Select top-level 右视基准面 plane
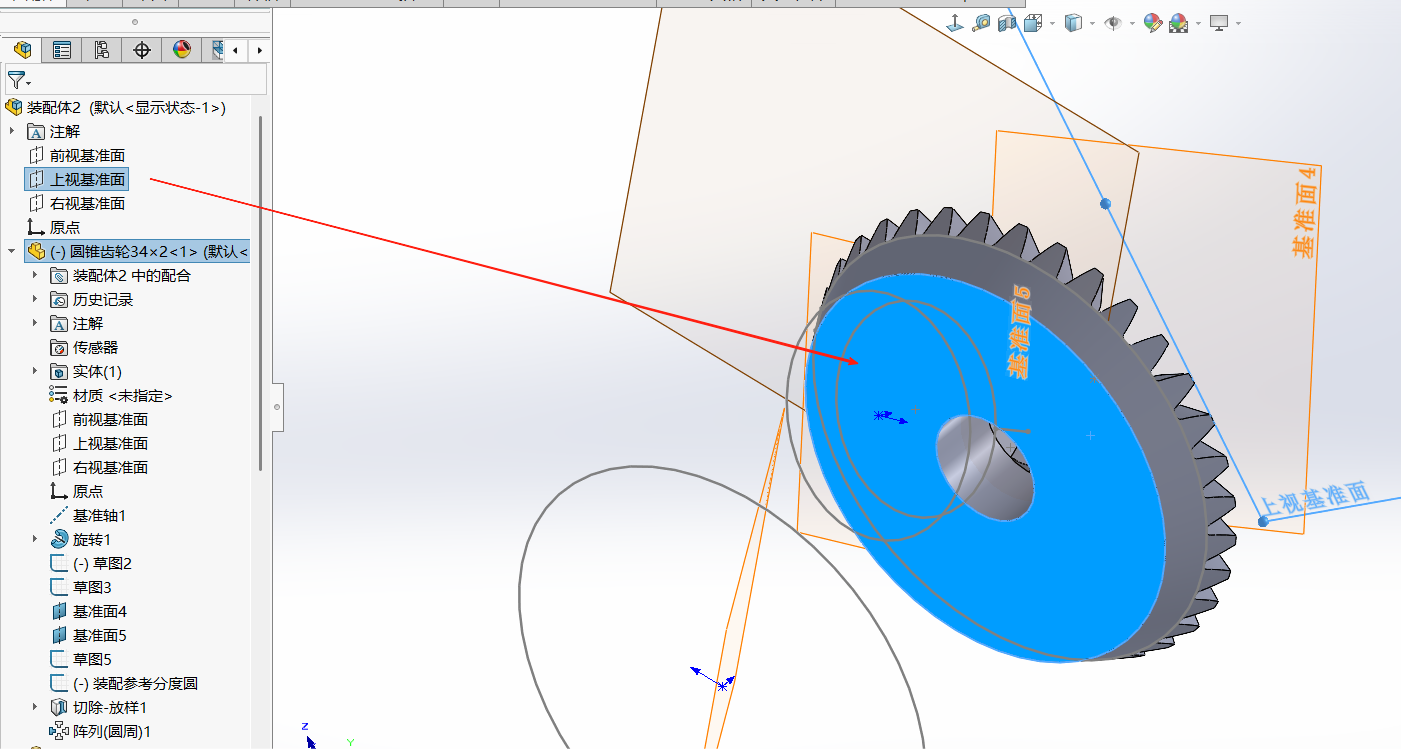This screenshot has width=1401, height=749. tap(77, 203)
